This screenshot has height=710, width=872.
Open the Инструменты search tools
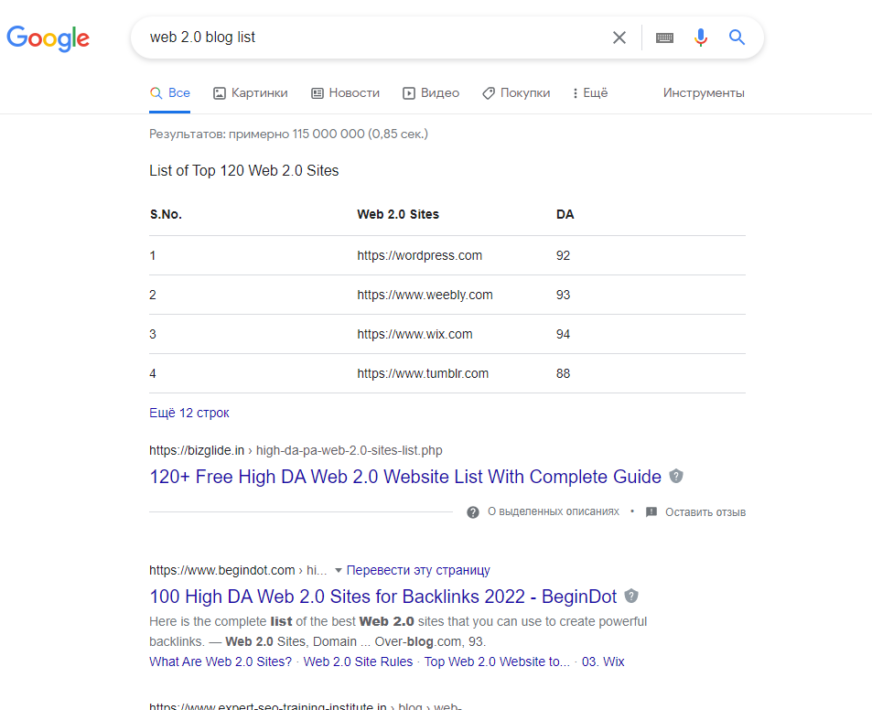coord(703,93)
